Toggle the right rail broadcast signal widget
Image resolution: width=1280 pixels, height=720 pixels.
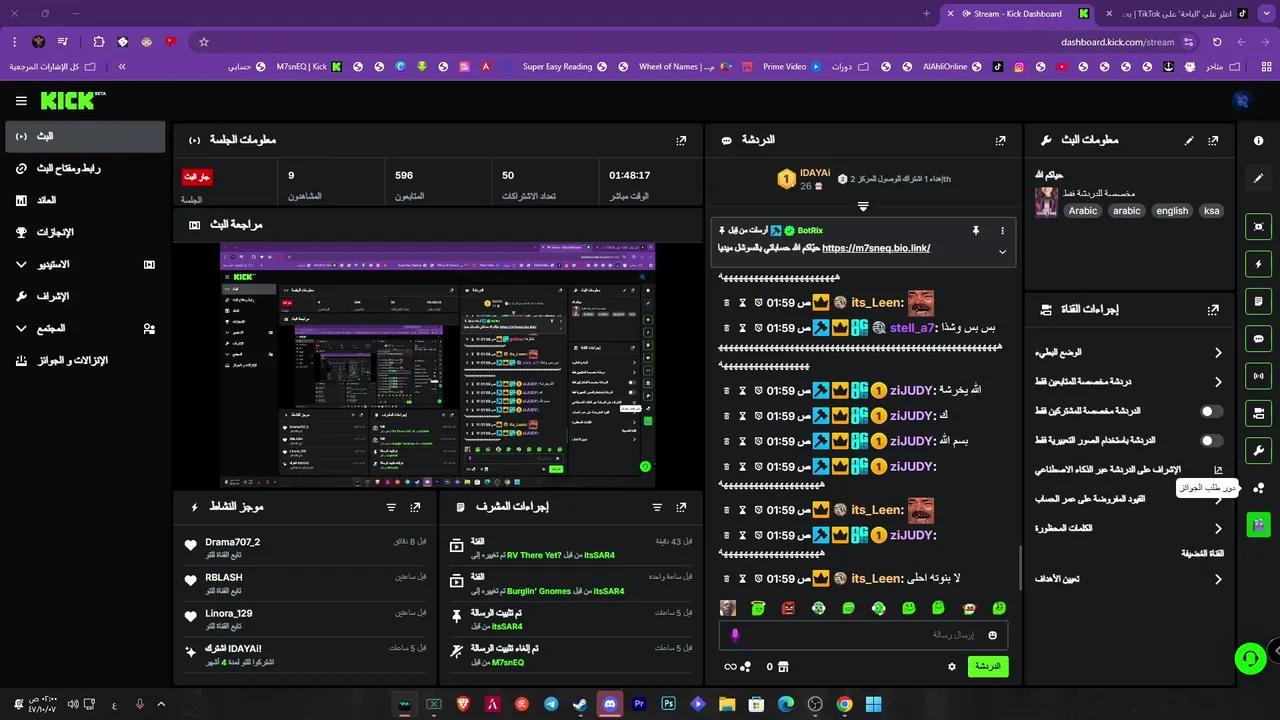[1259, 376]
